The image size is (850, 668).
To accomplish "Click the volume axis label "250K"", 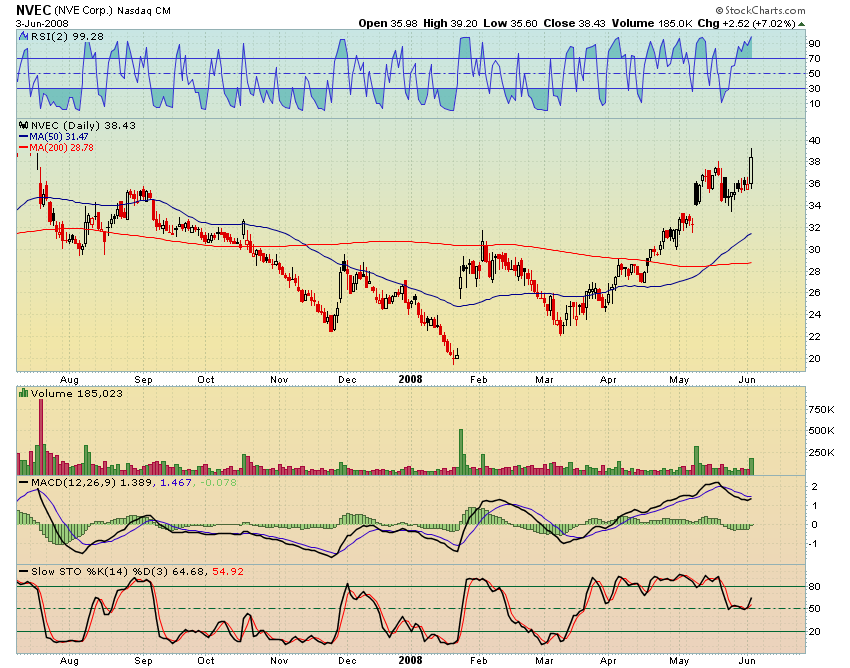I will 821,452.
